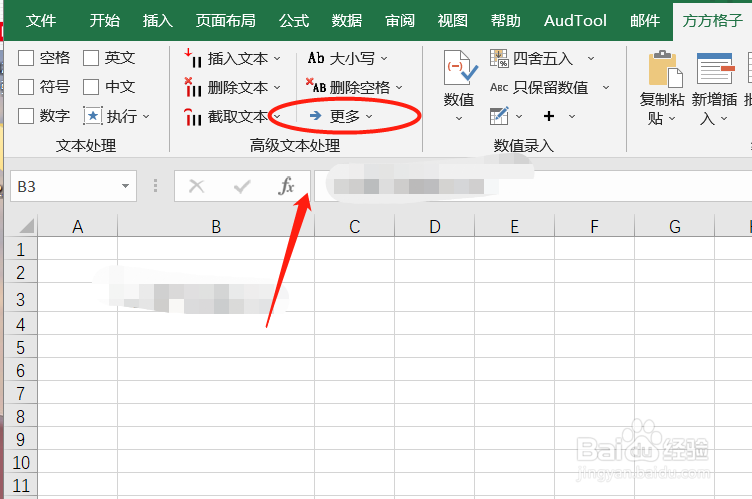This screenshot has width=752, height=499.
Task: Open the 只保留数值 dropdown arrow
Action: pyautogui.click(x=606, y=88)
